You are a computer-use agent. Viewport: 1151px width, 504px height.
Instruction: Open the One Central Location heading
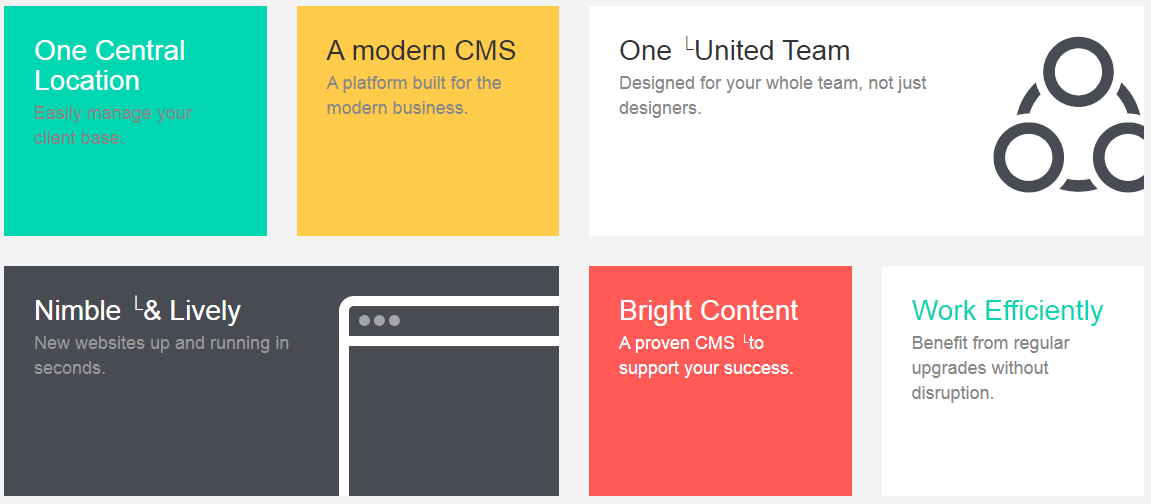(x=109, y=65)
